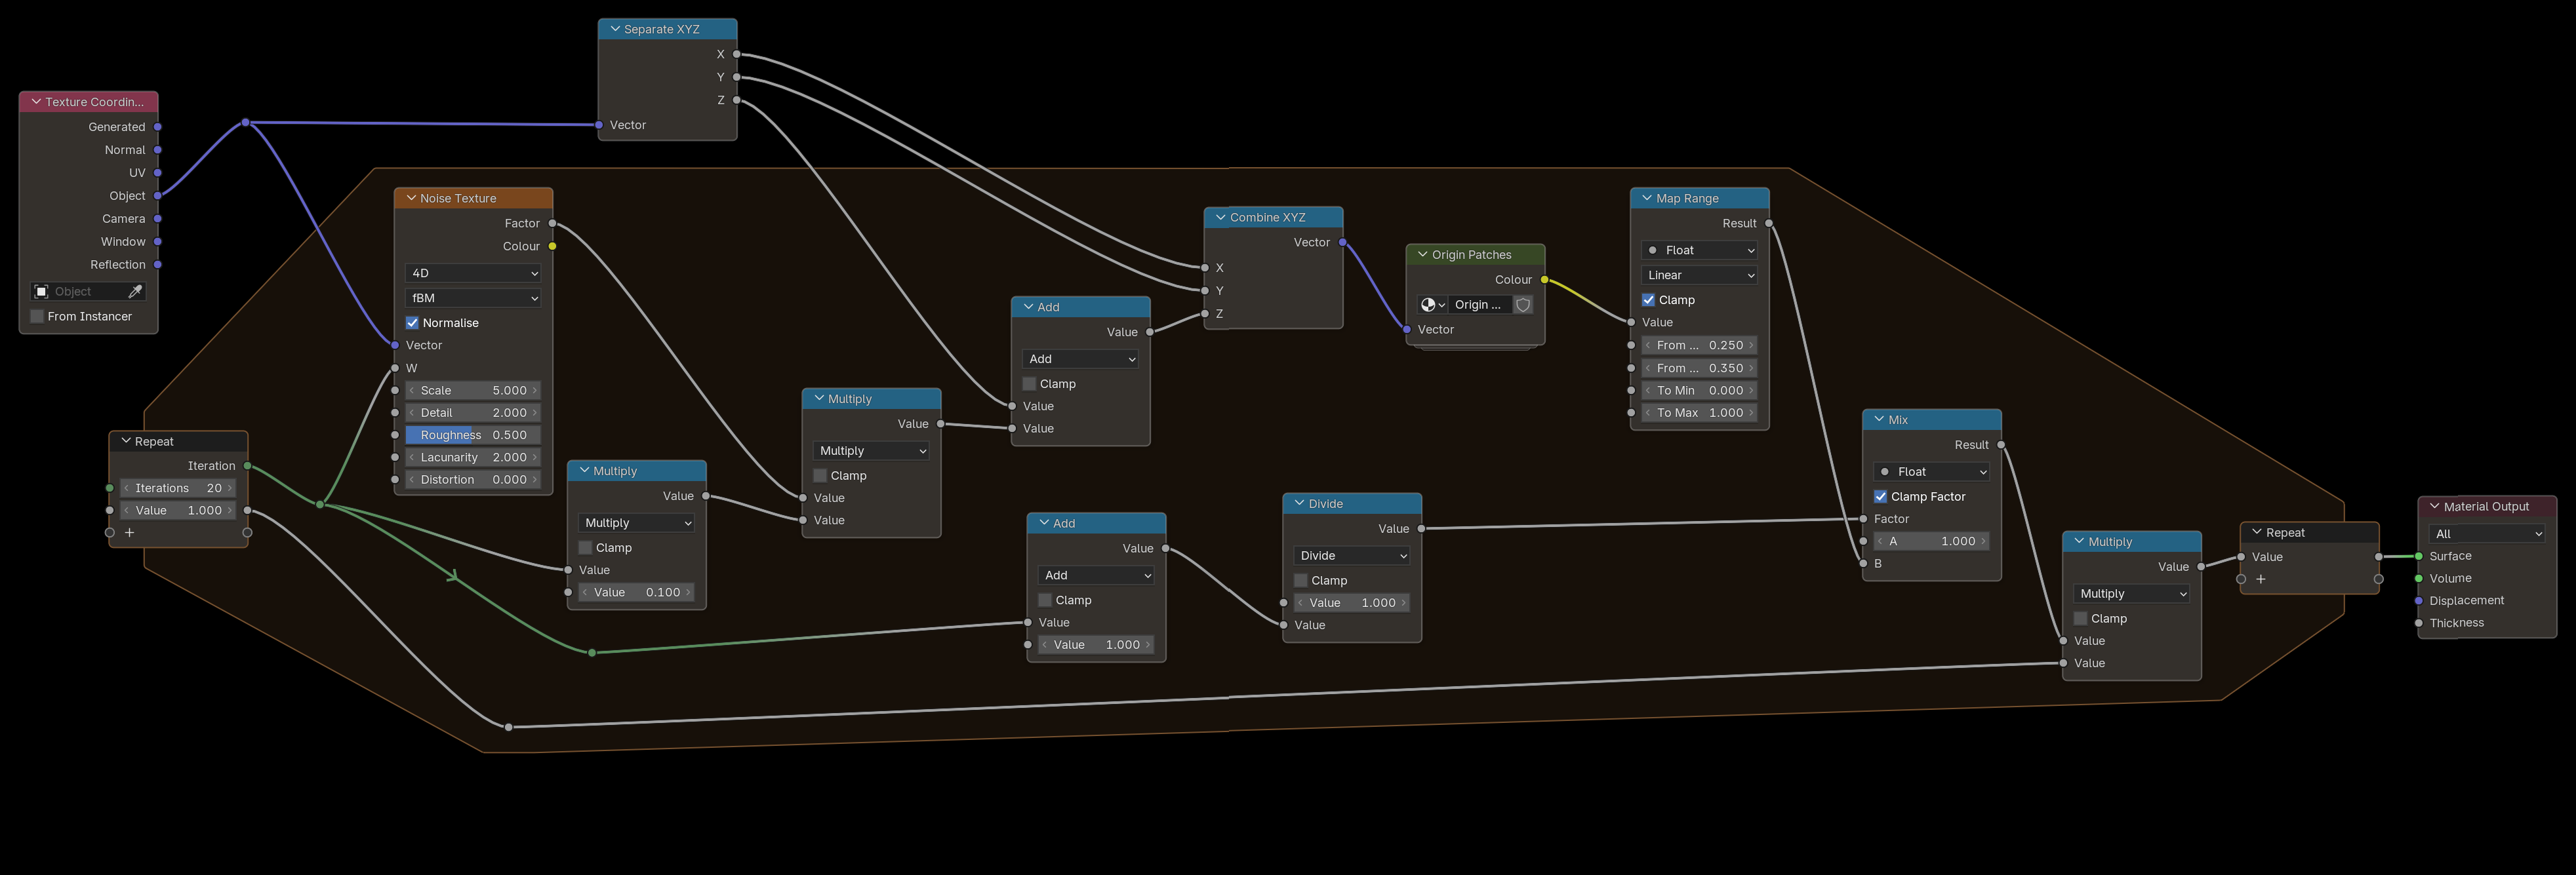Viewport: 2576px width, 875px height.
Task: Click the To Min 0.000 field
Action: click(x=1699, y=391)
